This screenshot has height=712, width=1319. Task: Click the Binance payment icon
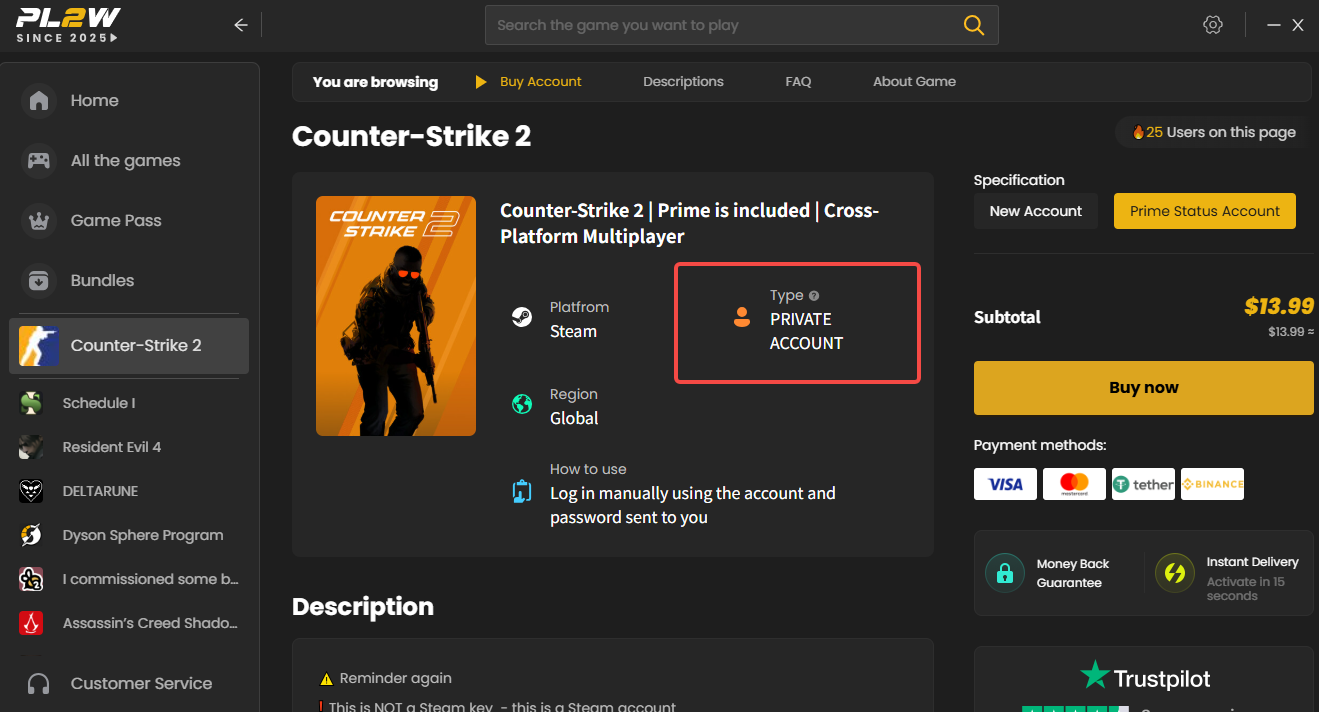(1212, 484)
